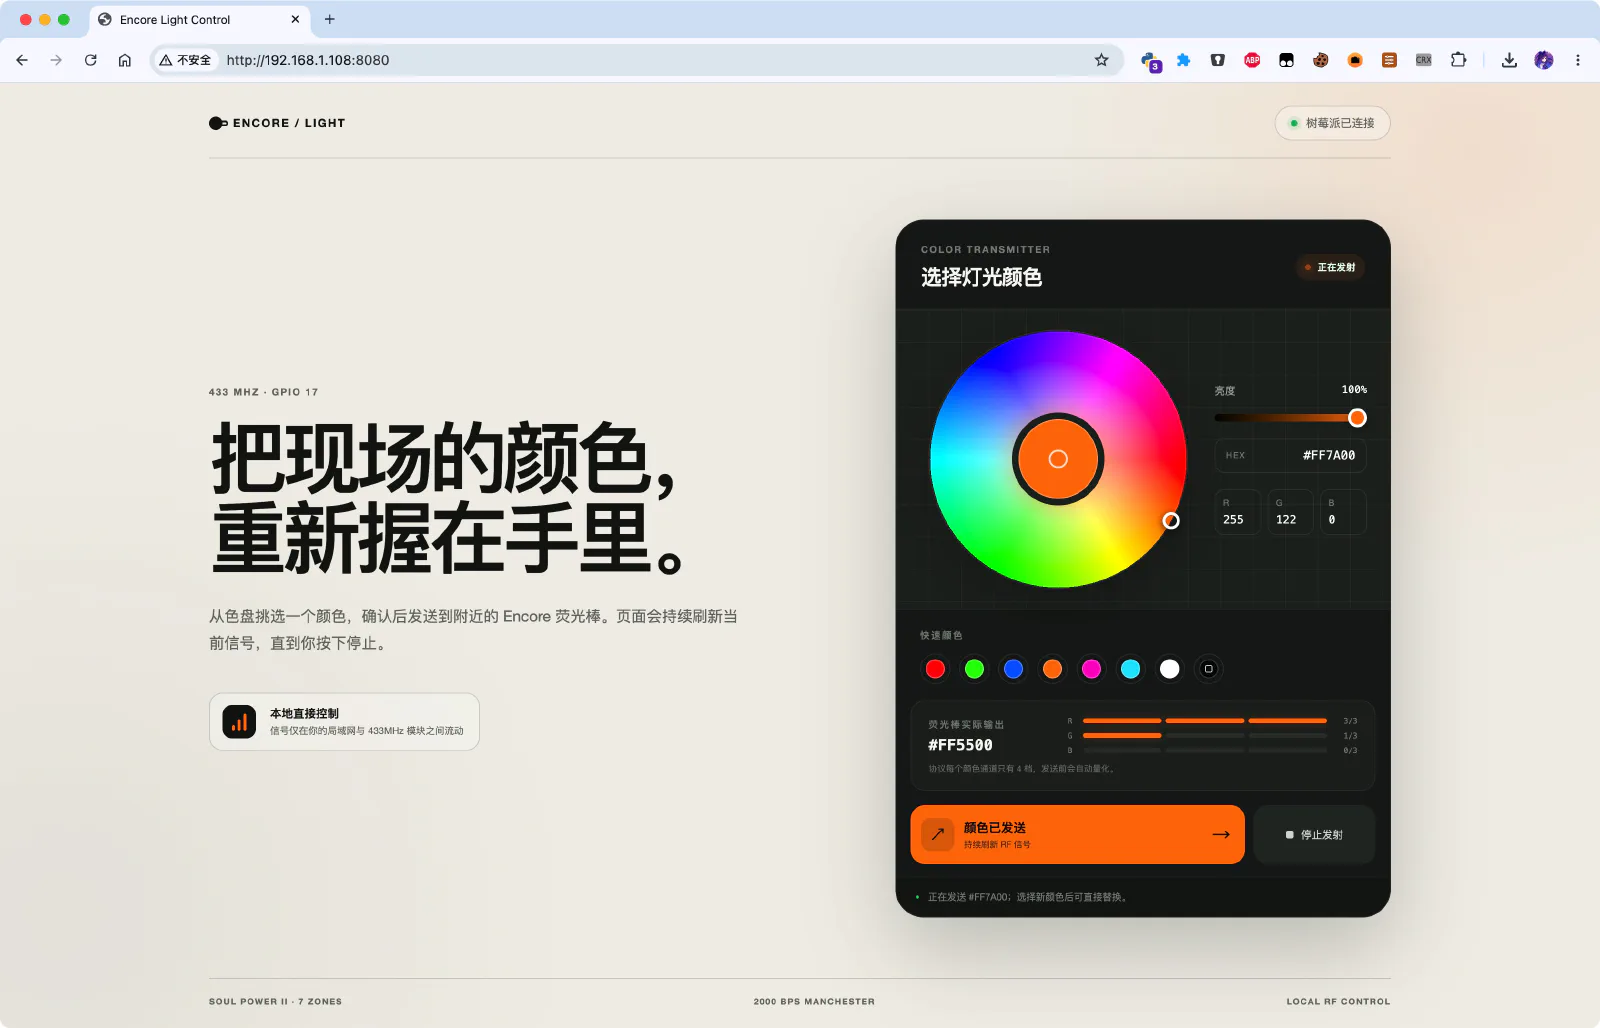The image size is (1600, 1028).
Task: Click the browser back arrow
Action: coord(22,60)
